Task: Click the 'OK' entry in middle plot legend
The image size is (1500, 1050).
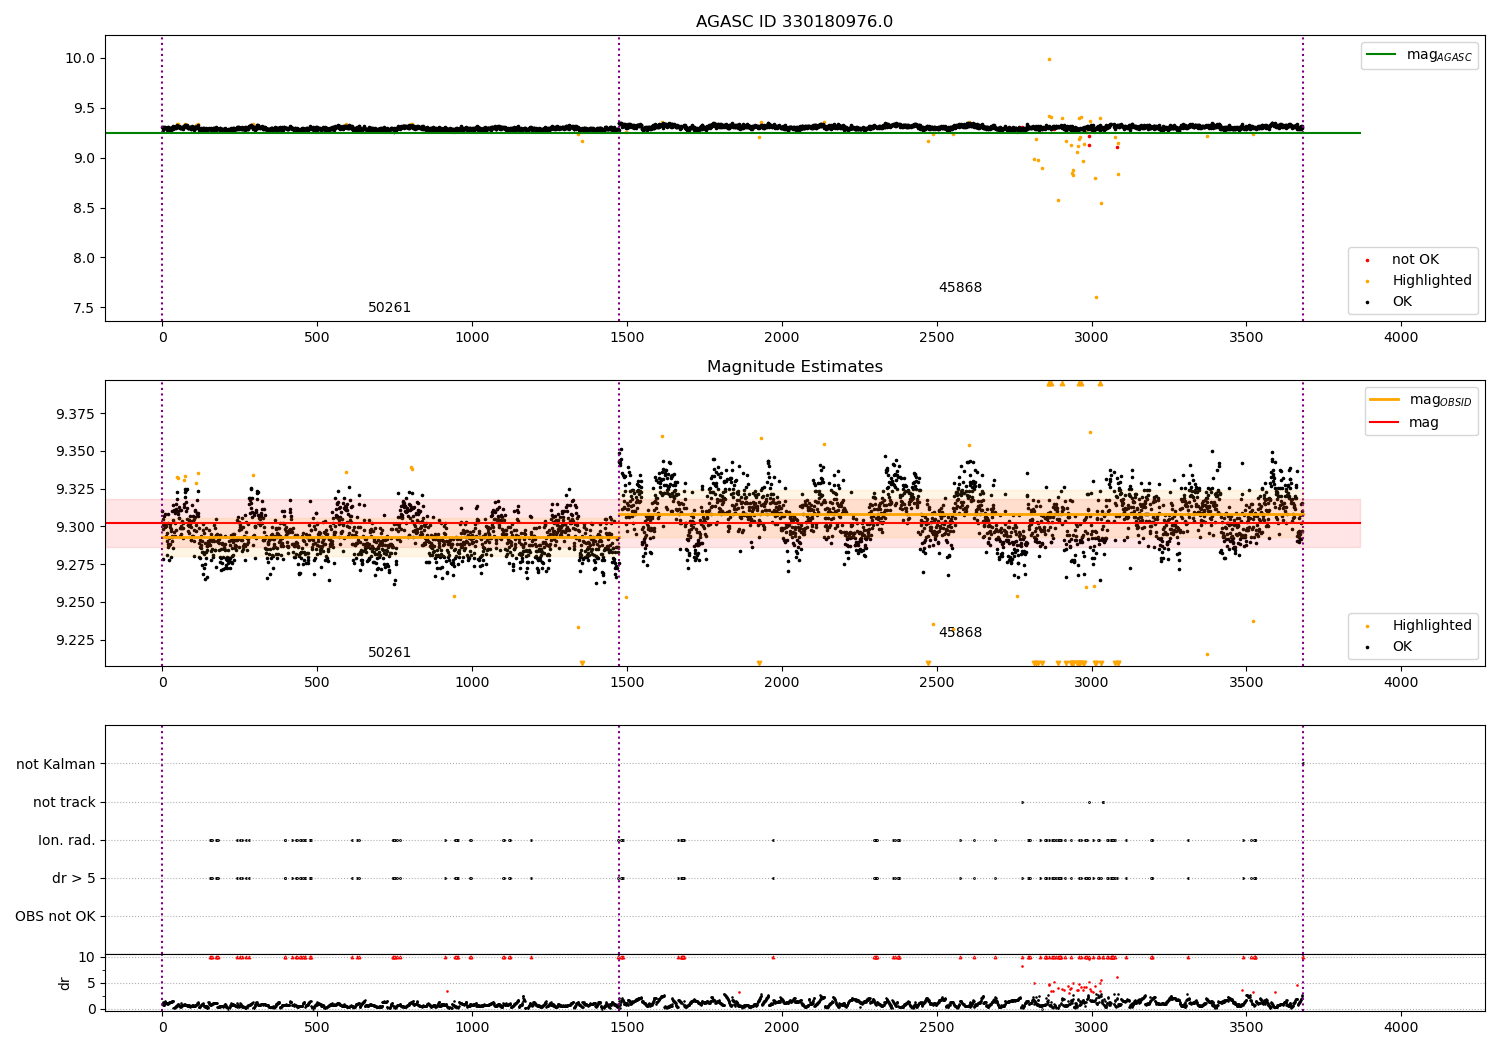Action: (1402, 647)
